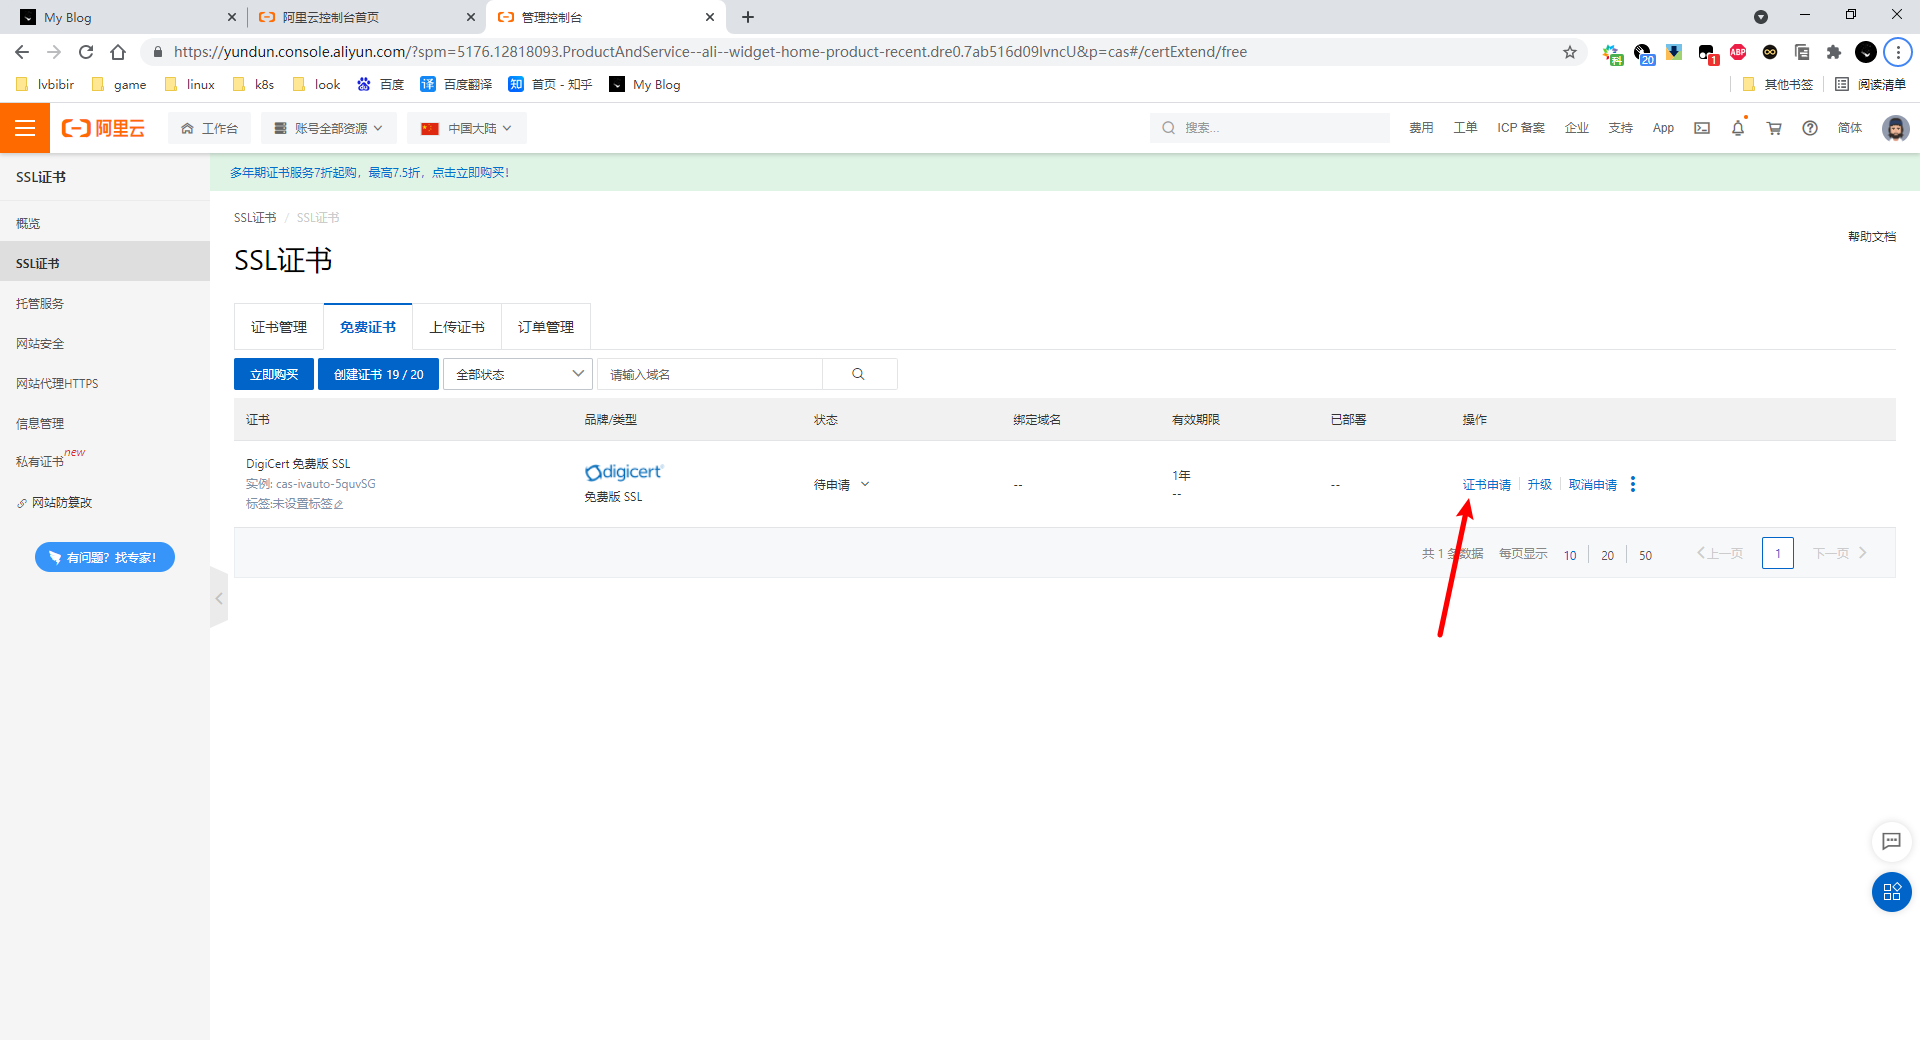Screen dimensions: 1920x1040
Task: Open the shopping cart icon
Action: click(1774, 128)
